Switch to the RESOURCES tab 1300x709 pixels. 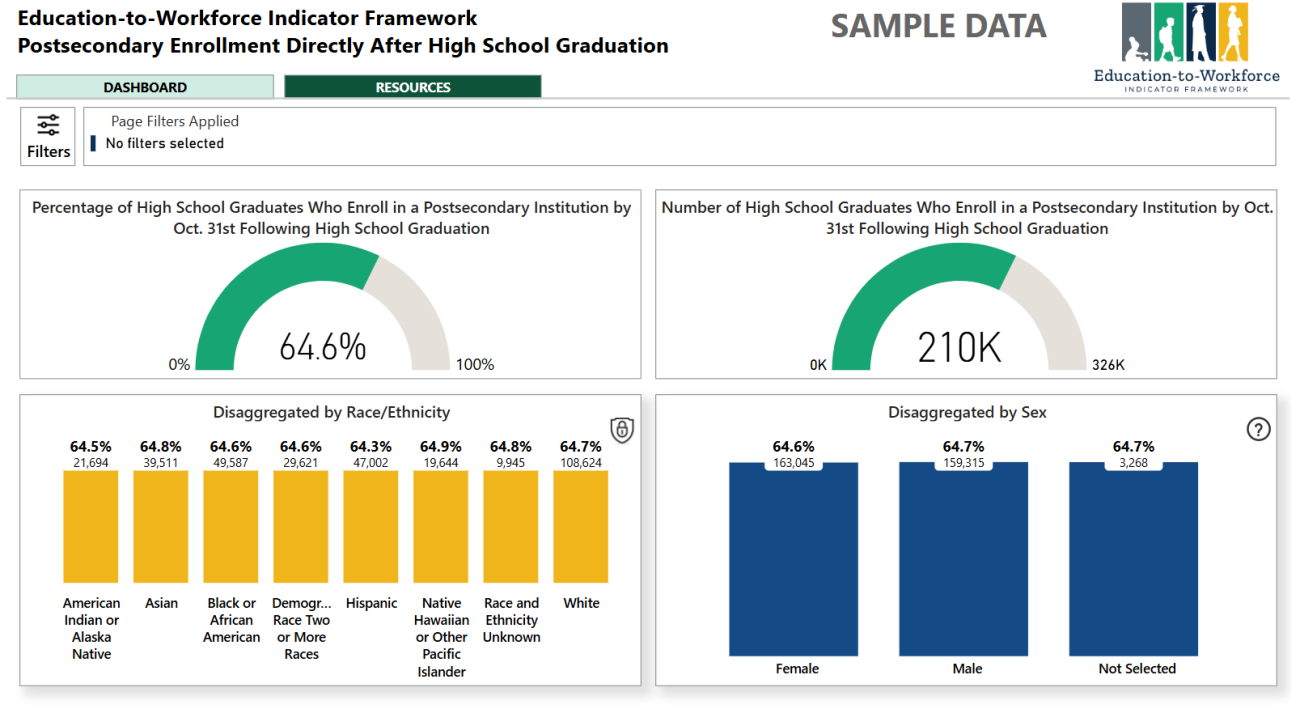(412, 86)
